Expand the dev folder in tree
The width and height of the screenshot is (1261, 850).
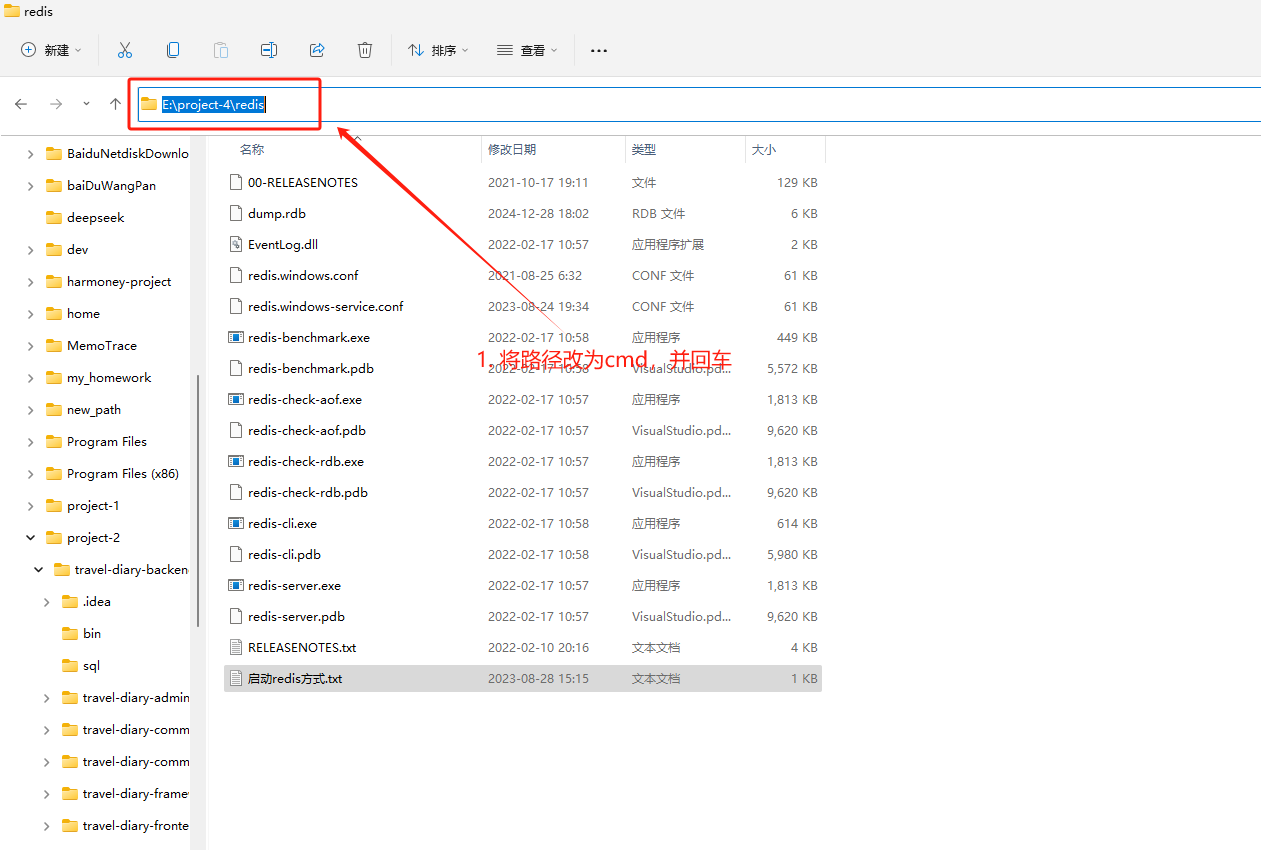click(31, 249)
